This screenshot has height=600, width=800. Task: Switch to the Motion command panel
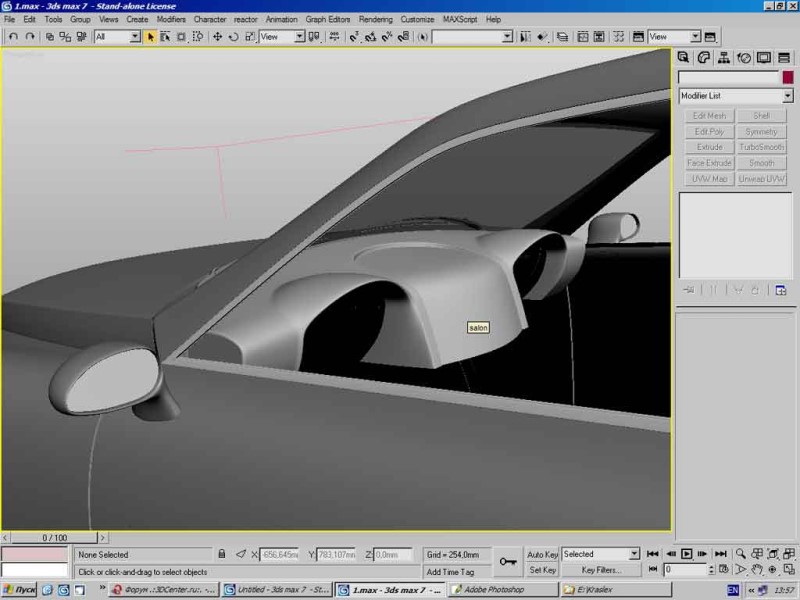[744, 58]
